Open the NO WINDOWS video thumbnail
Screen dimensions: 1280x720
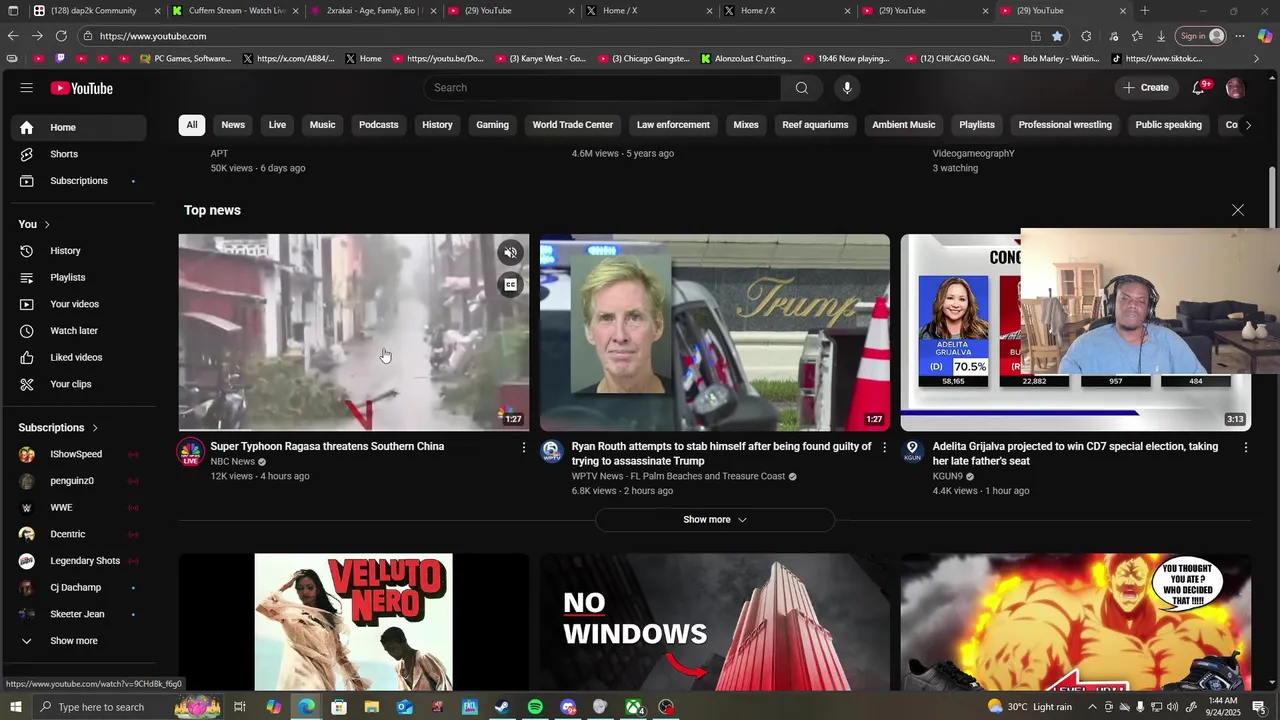[x=715, y=622]
